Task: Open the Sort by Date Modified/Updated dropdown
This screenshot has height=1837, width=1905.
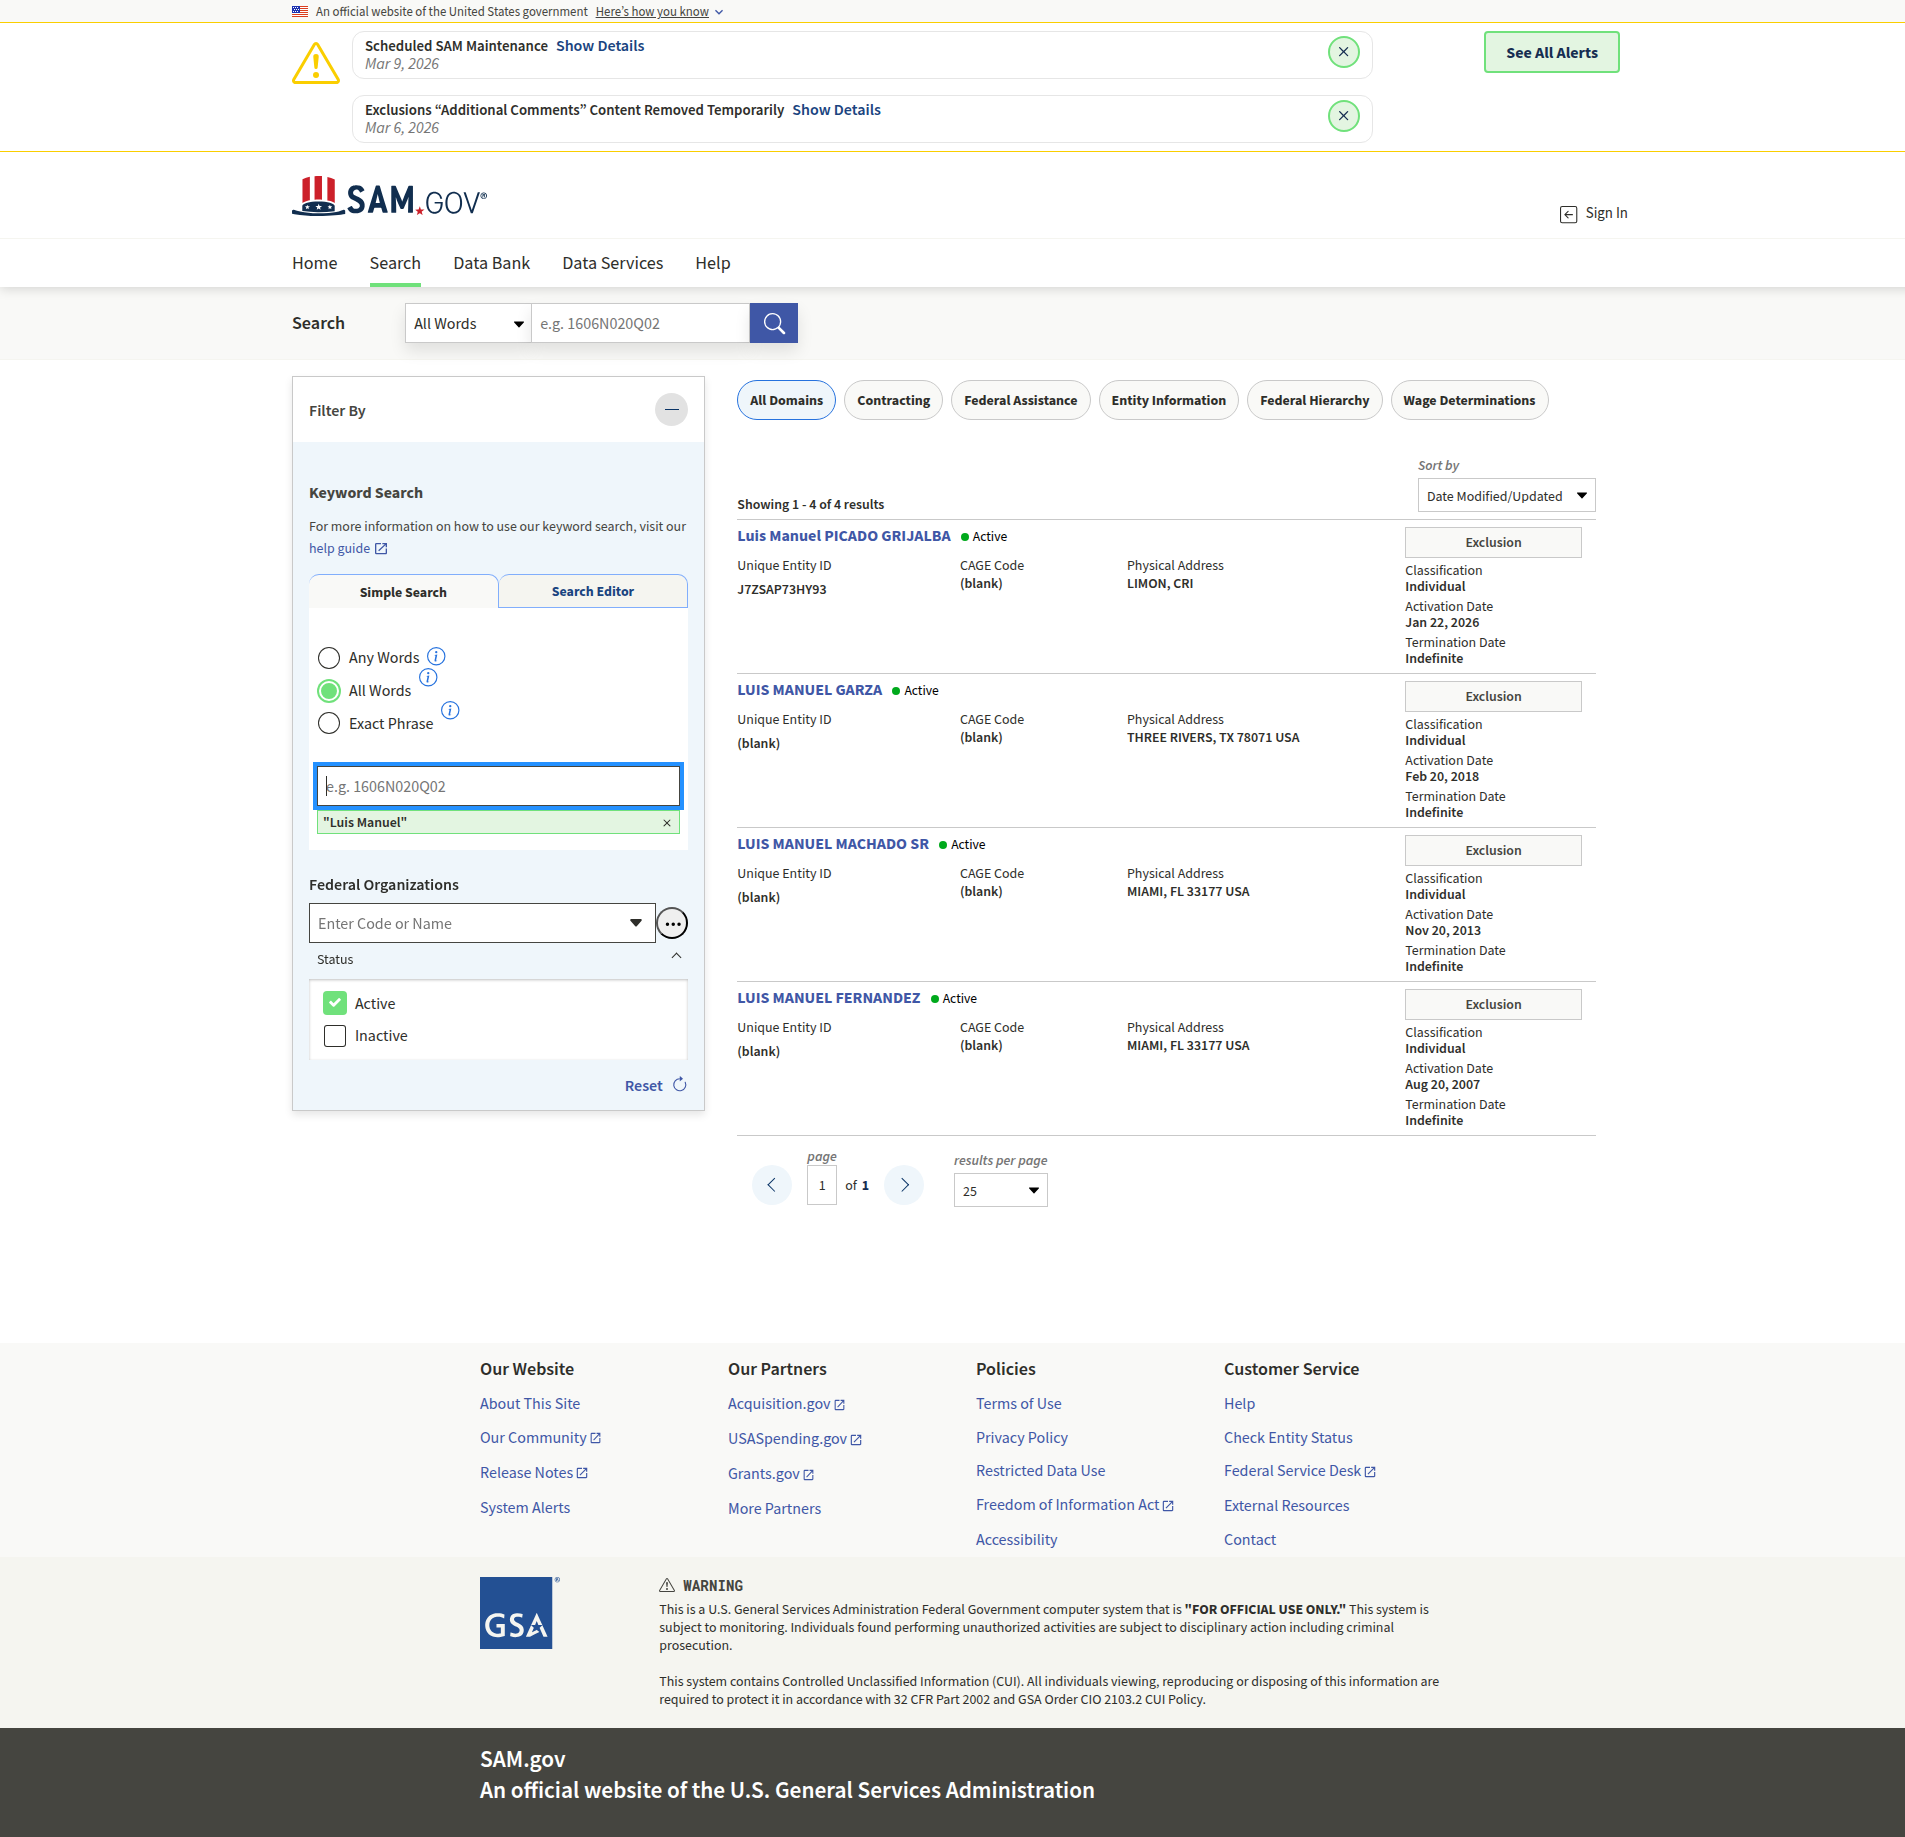Action: 1505,496
